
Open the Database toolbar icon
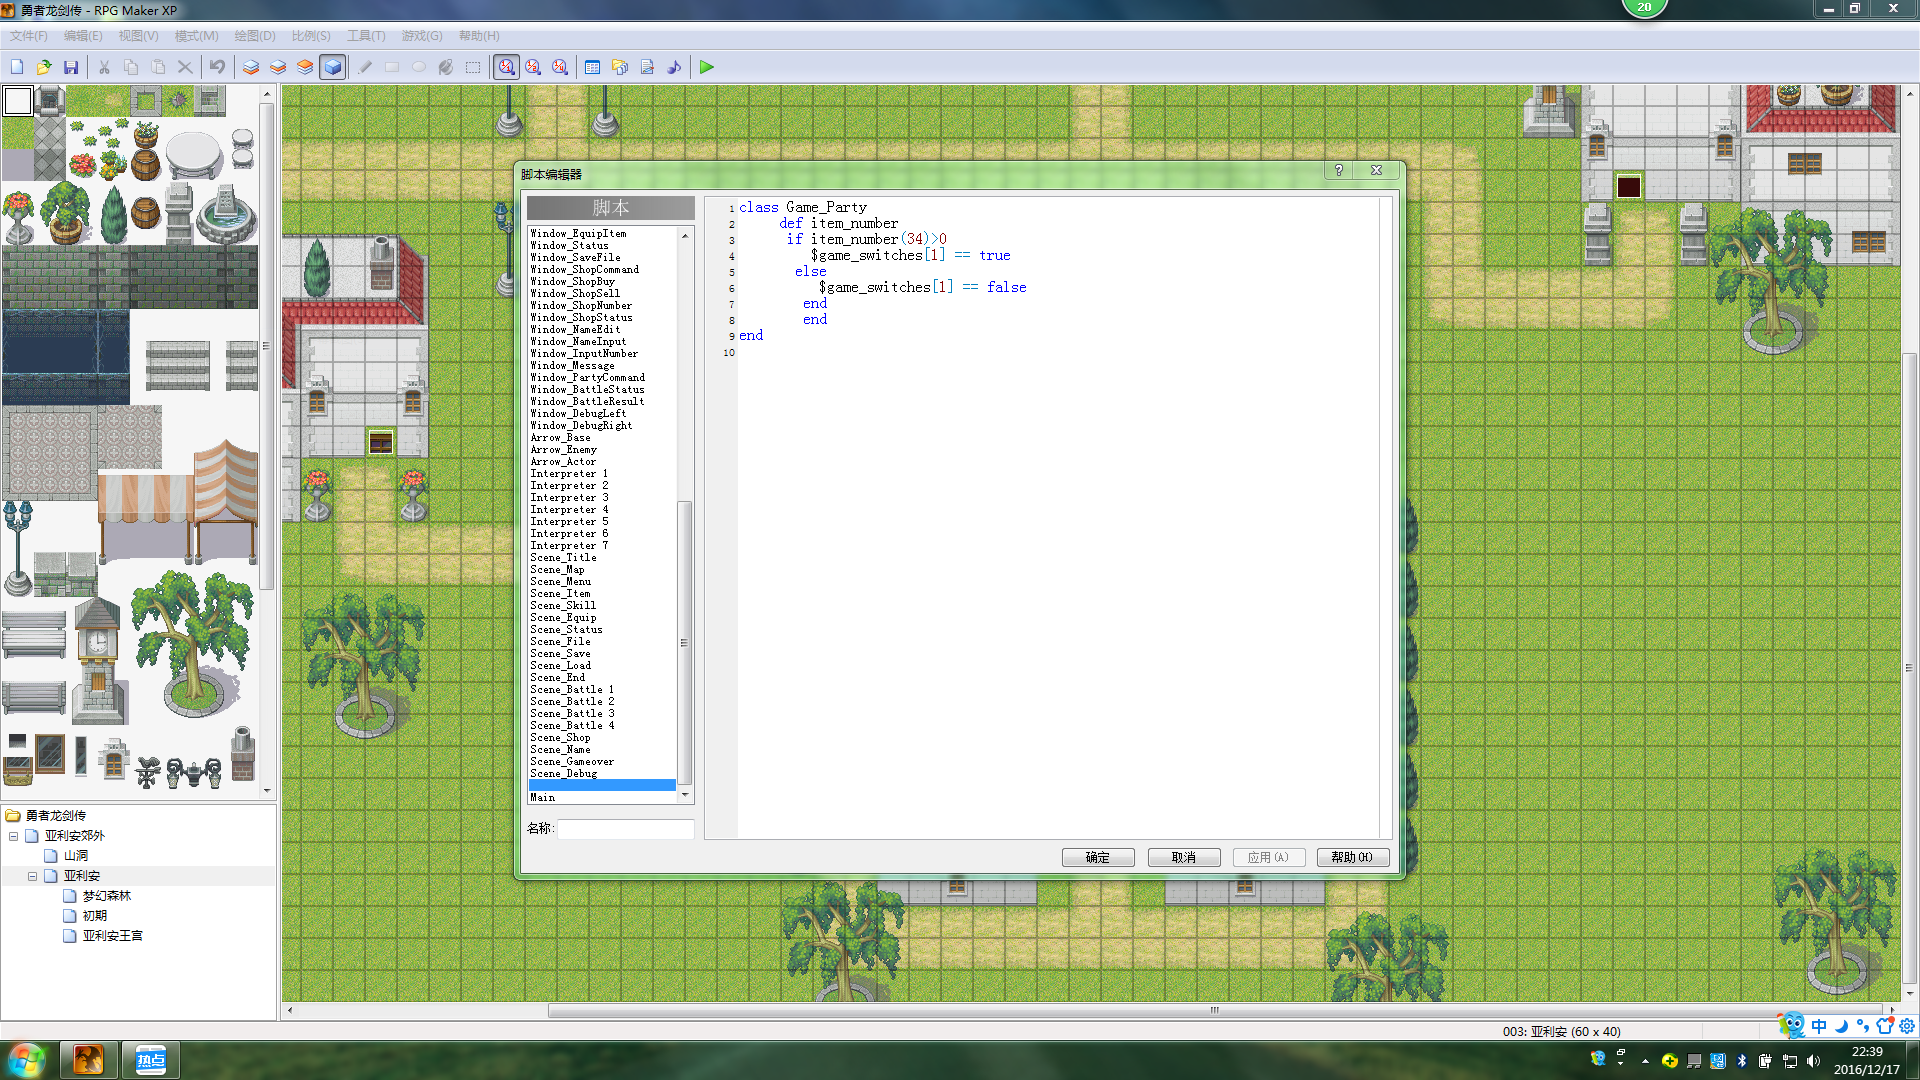tap(592, 67)
